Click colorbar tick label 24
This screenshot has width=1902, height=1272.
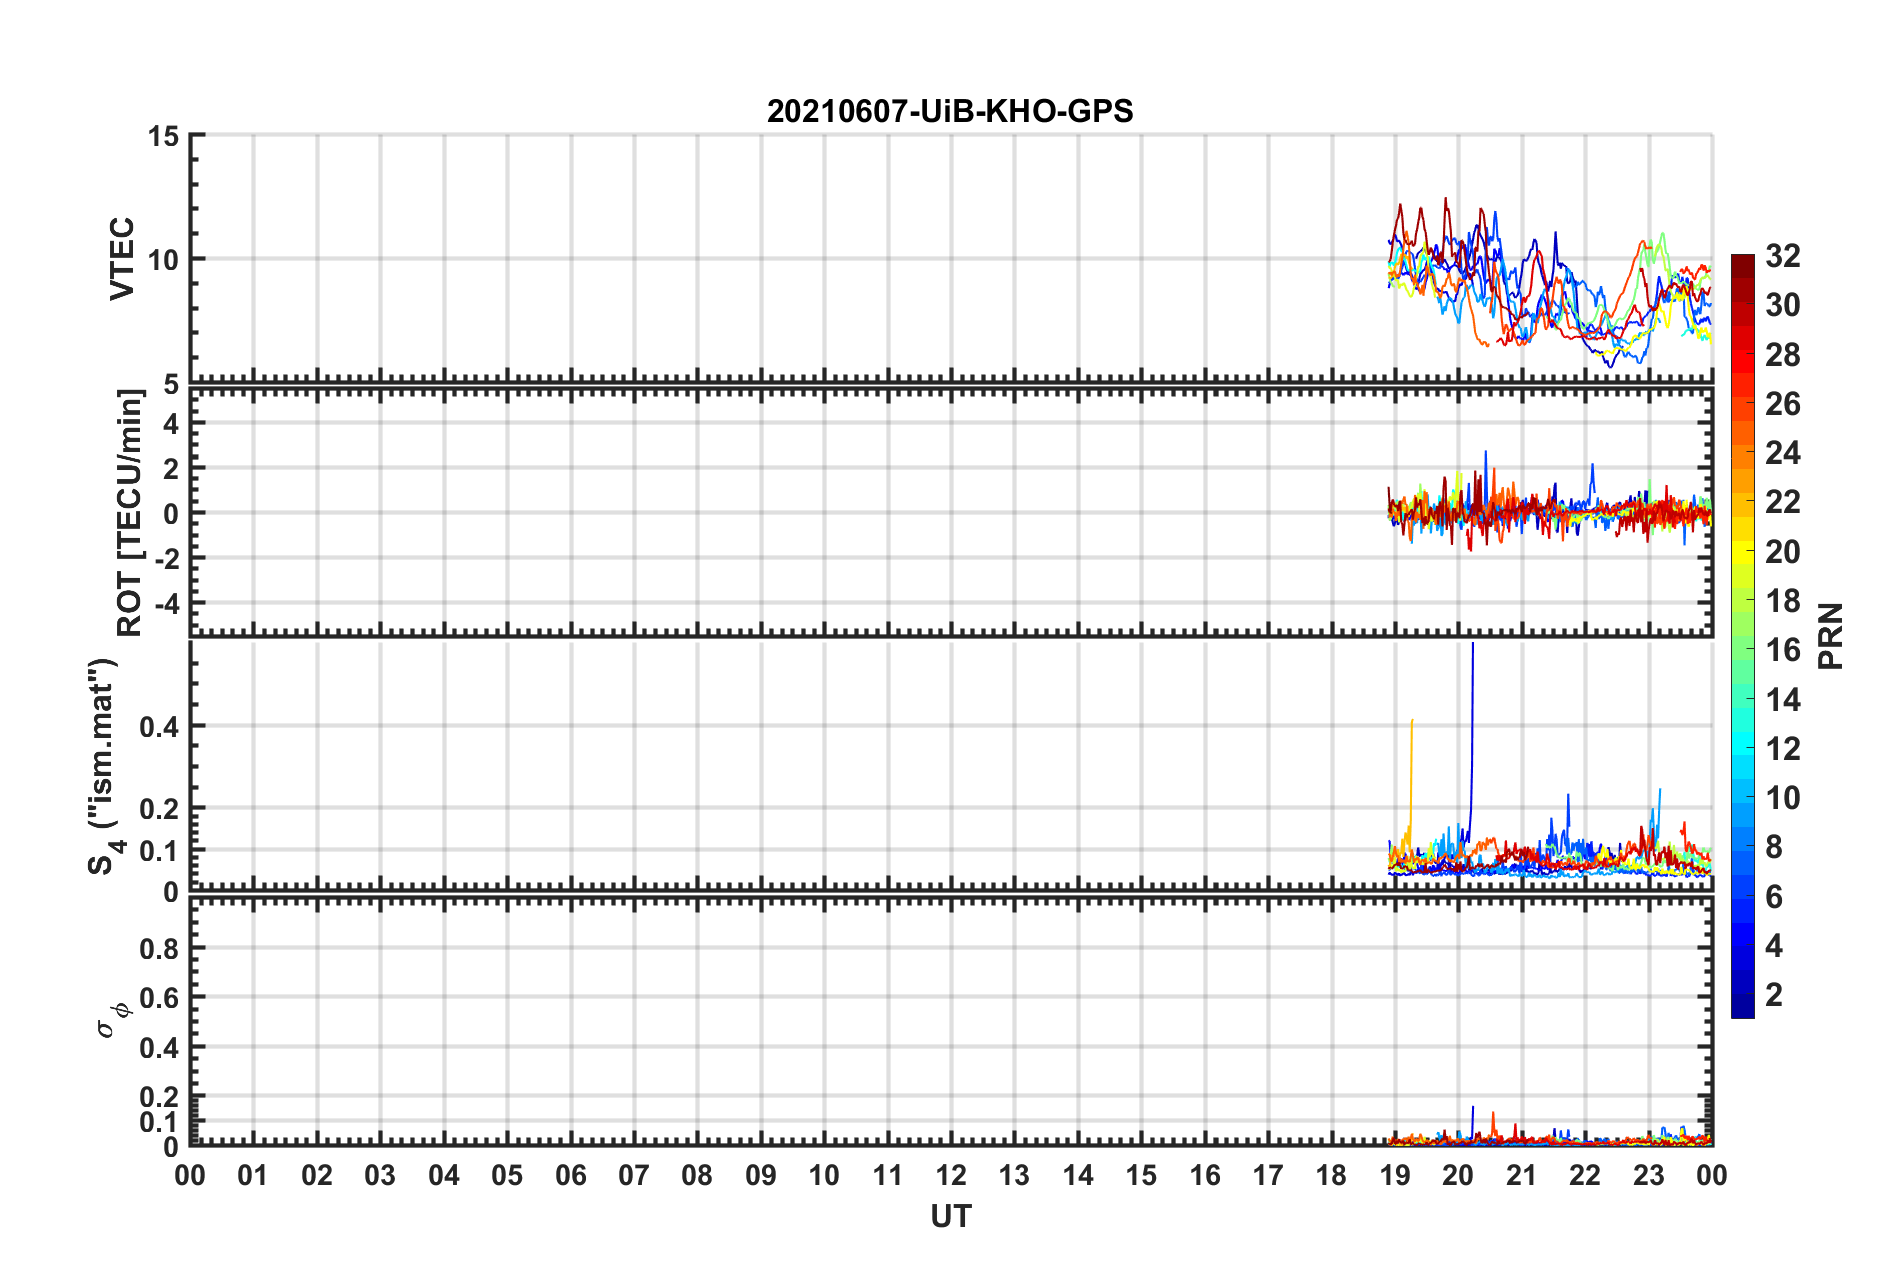coord(1783,453)
